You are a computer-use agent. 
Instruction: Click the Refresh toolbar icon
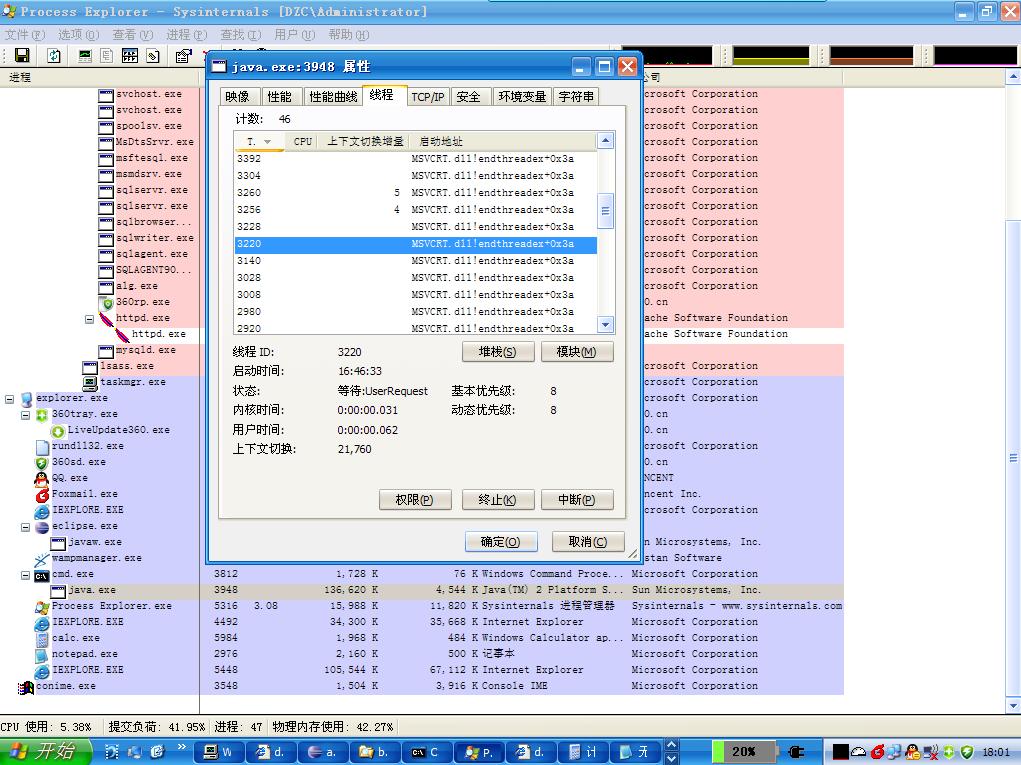[x=54, y=55]
